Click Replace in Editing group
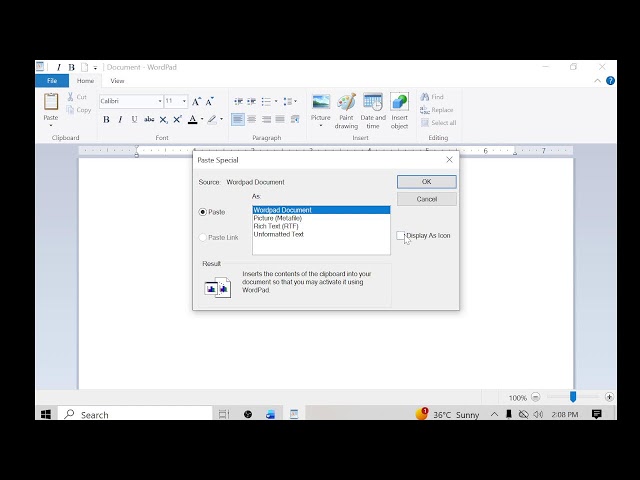Viewport: 640px width, 480px height. pos(436,110)
